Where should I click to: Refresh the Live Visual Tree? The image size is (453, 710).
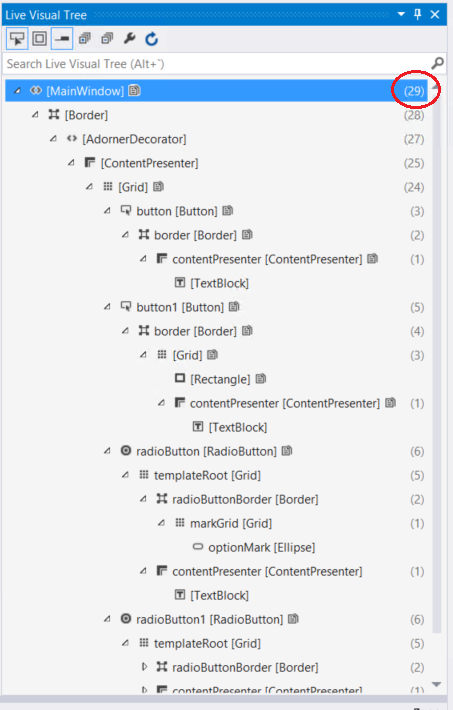152,39
